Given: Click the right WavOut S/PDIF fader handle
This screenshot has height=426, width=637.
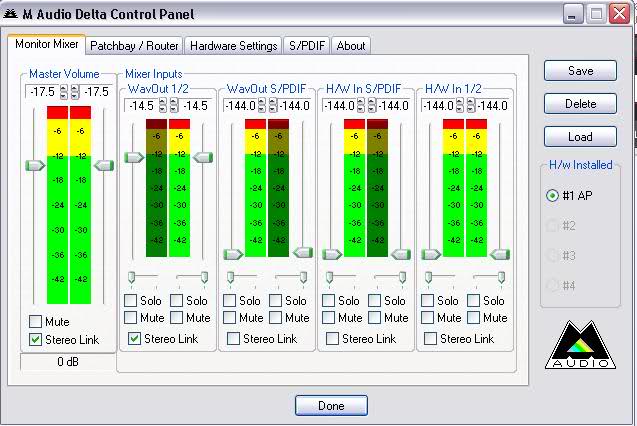Looking at the screenshot, I should point(303,253).
